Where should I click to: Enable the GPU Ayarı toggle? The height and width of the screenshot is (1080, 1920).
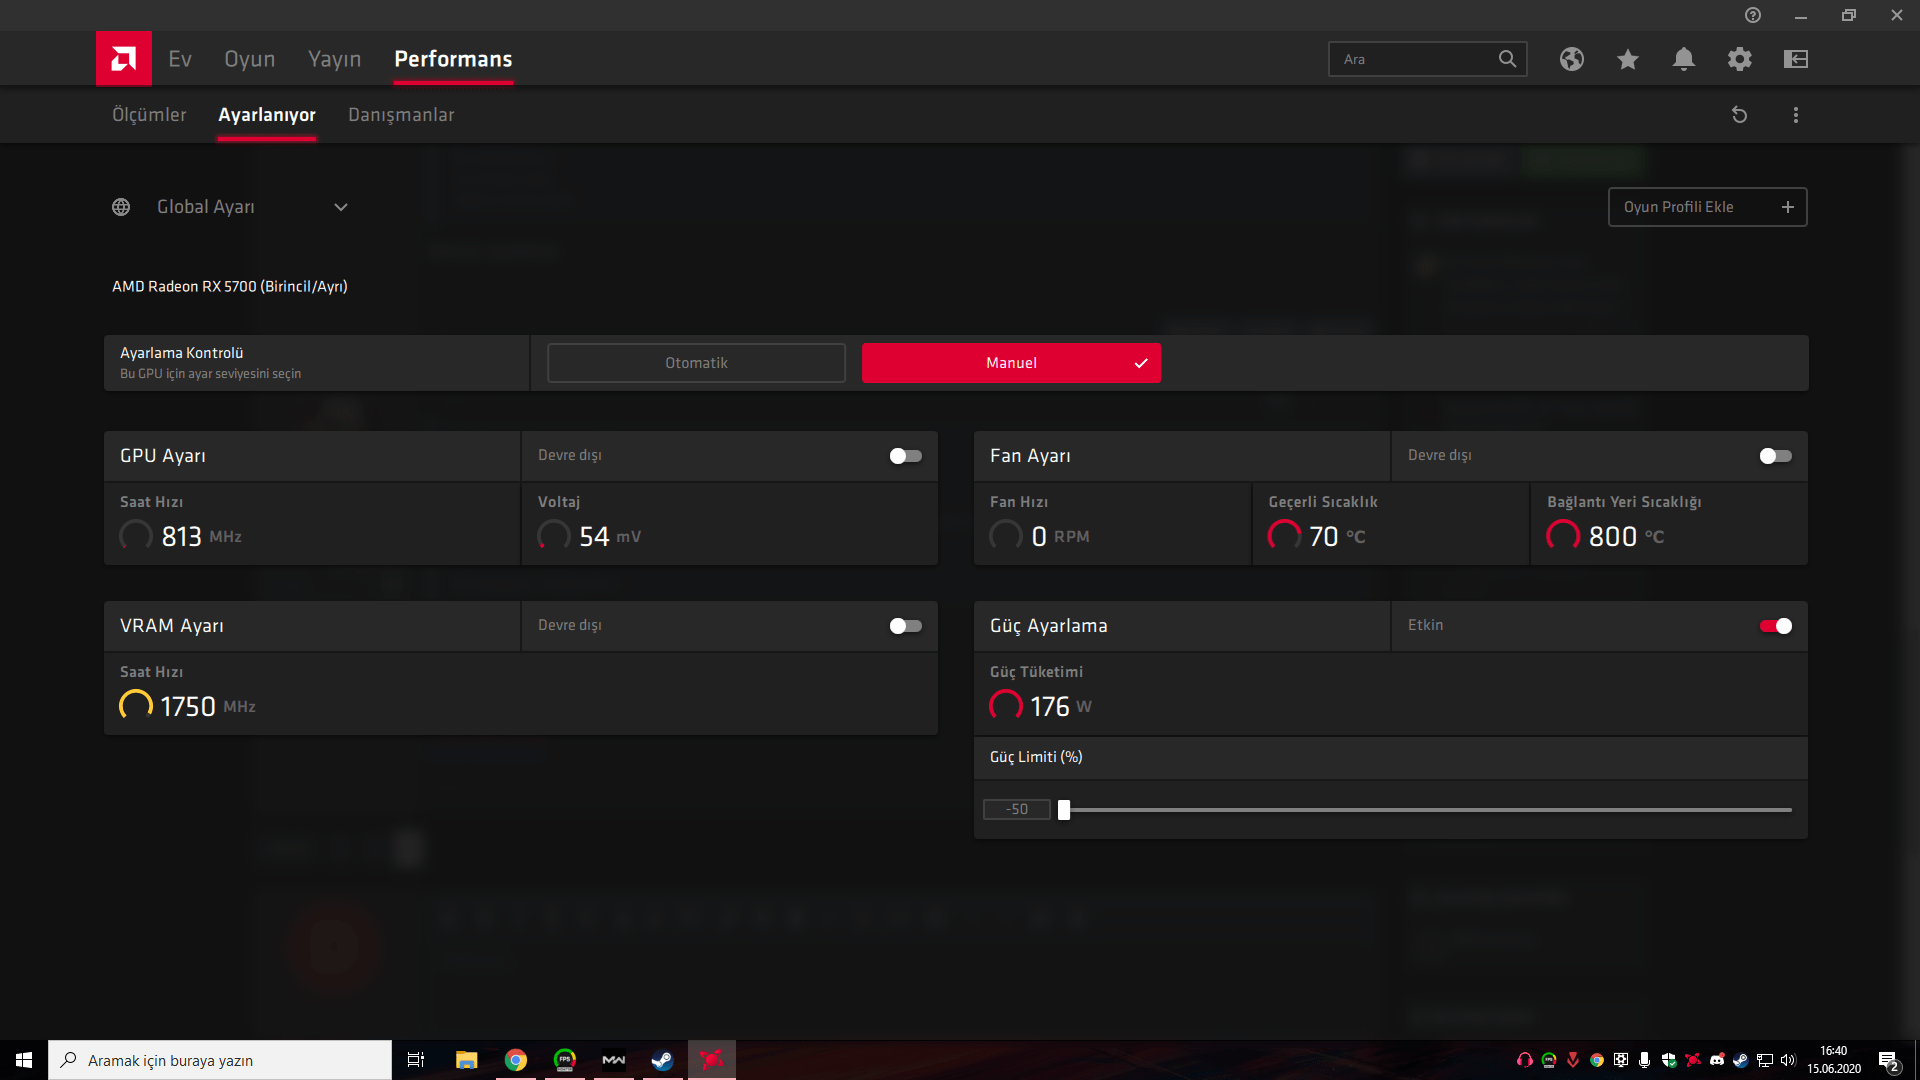click(905, 456)
